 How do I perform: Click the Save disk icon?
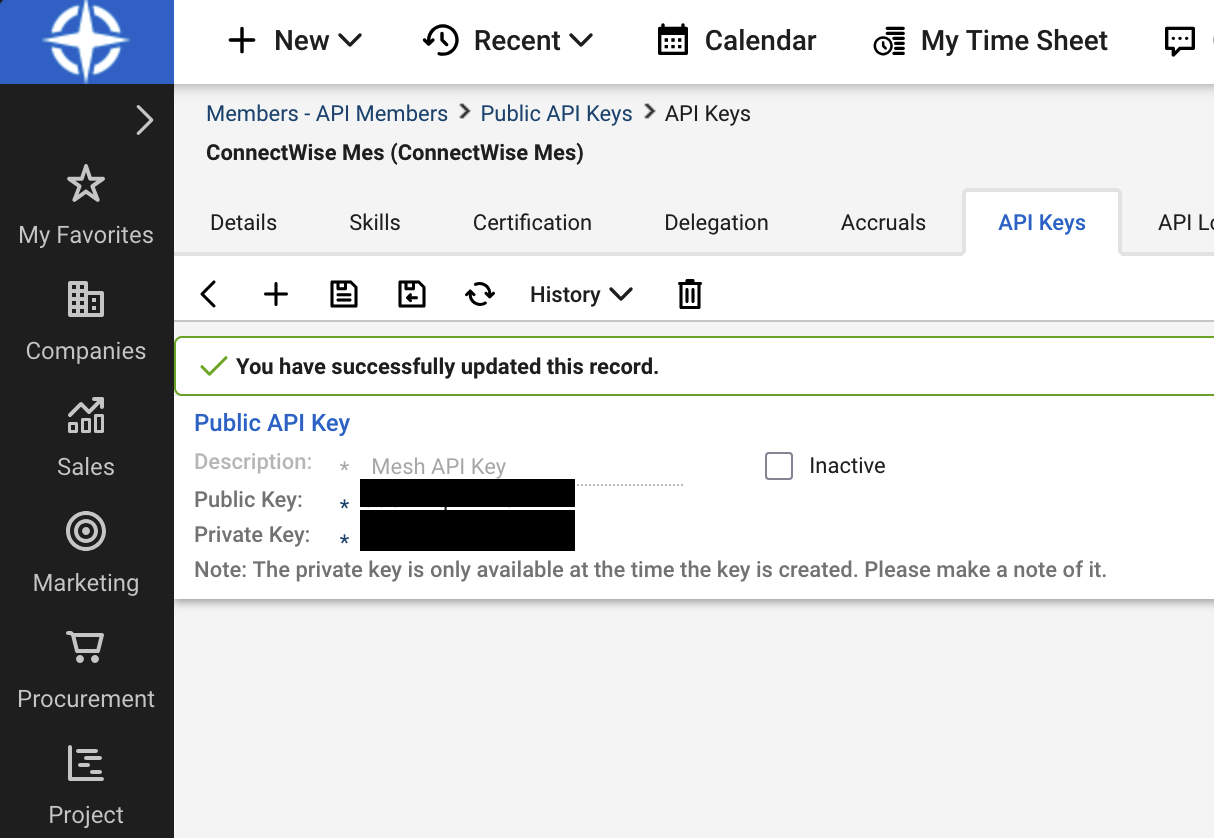[x=344, y=294]
